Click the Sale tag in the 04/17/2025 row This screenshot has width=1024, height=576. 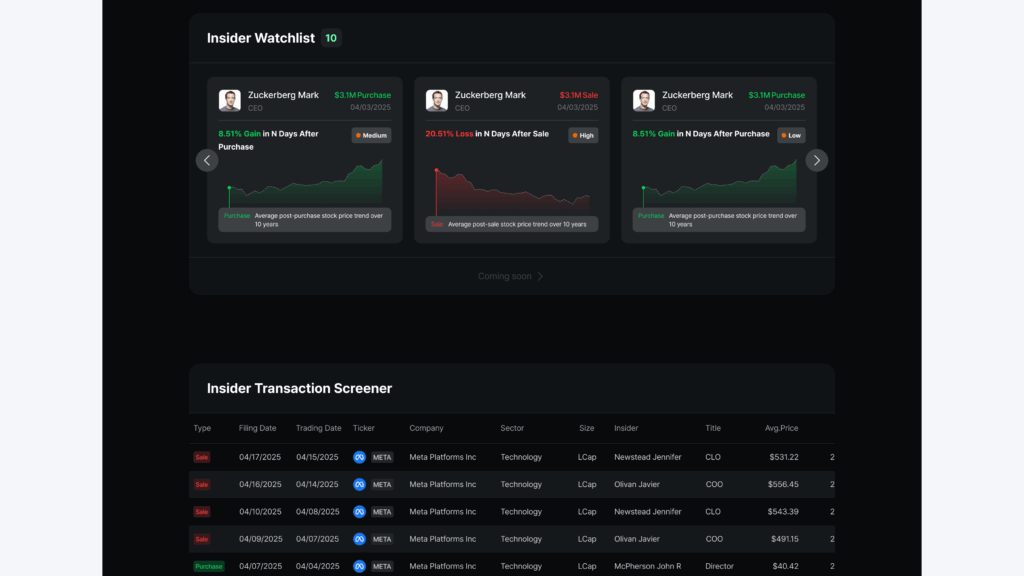(202, 457)
